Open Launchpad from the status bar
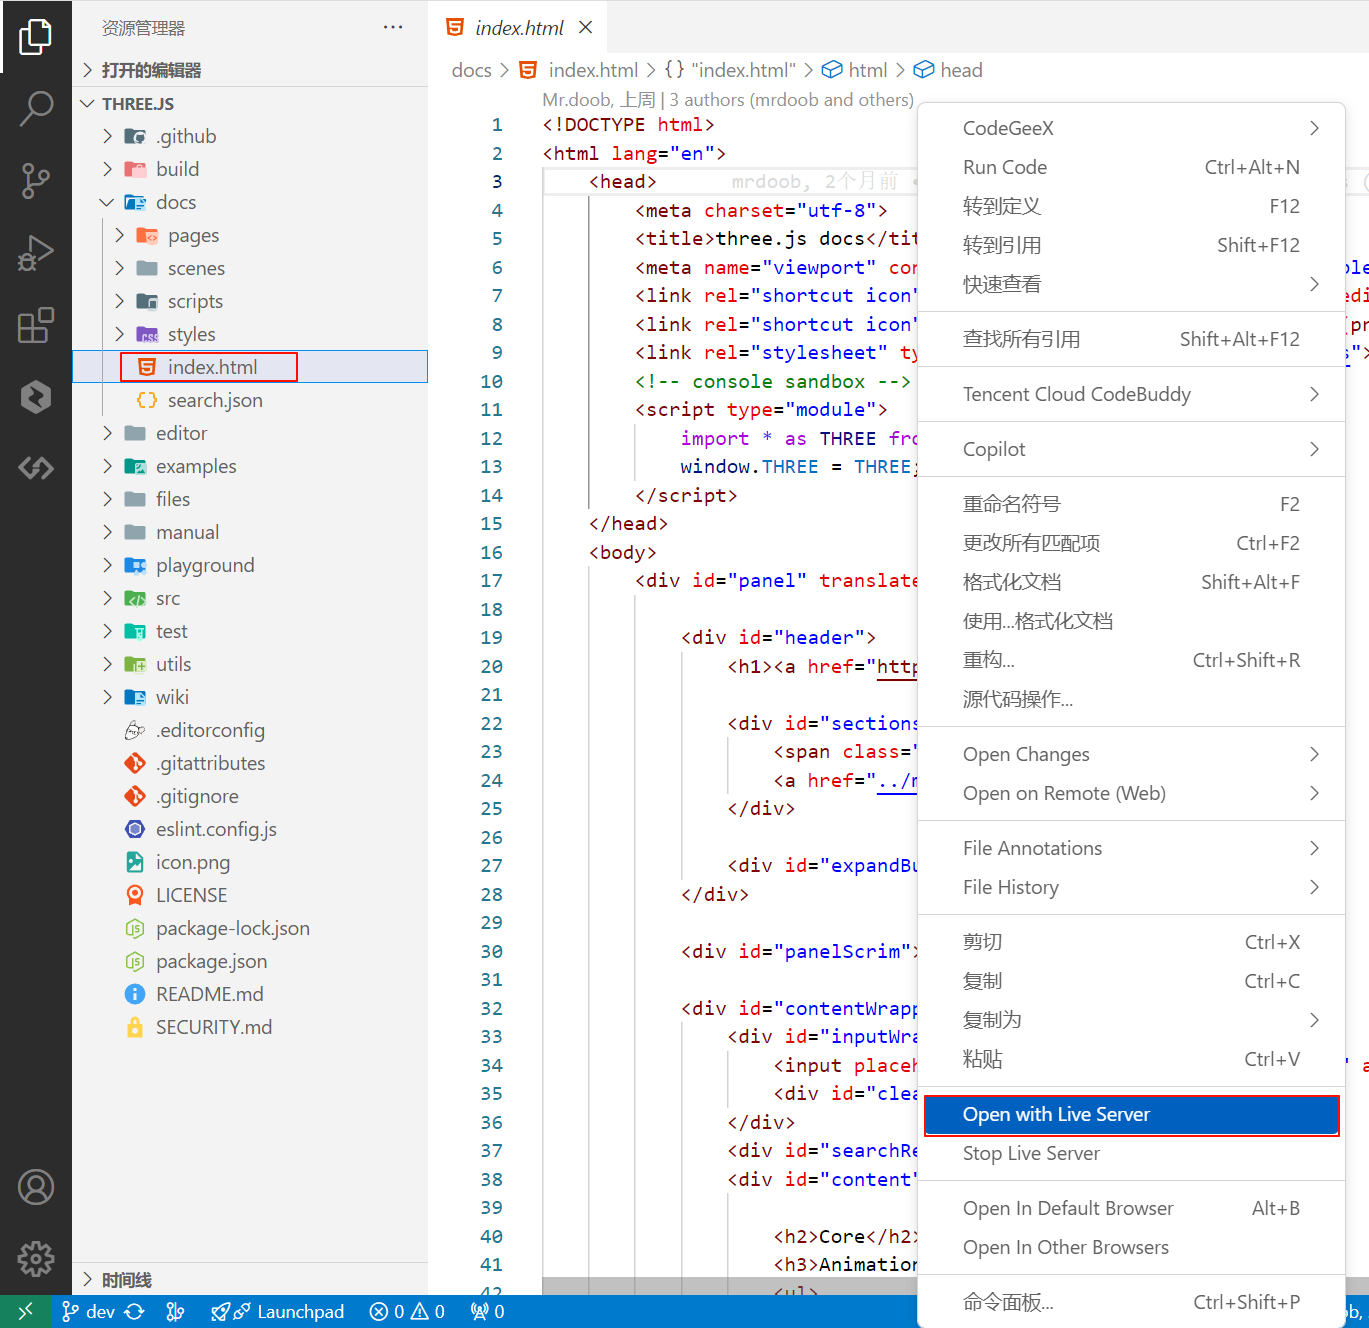Viewport: 1369px width, 1328px height. [x=278, y=1311]
